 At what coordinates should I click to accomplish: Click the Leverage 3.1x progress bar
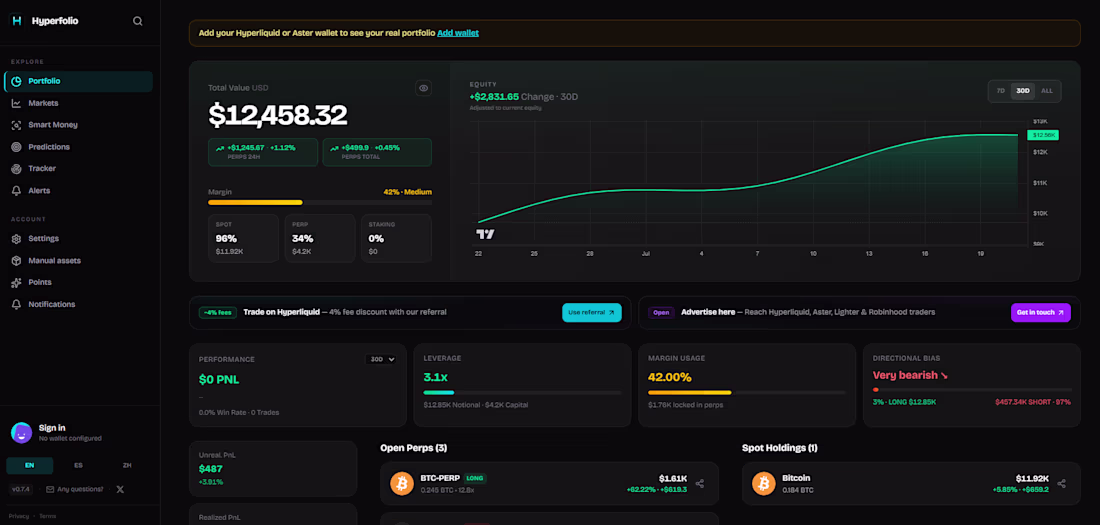click(x=523, y=392)
